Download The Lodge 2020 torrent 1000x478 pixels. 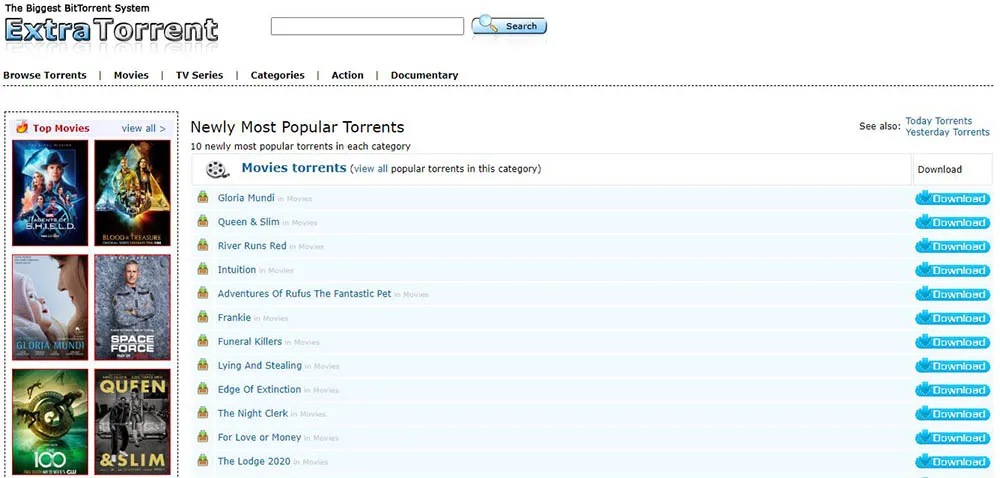[952, 461]
